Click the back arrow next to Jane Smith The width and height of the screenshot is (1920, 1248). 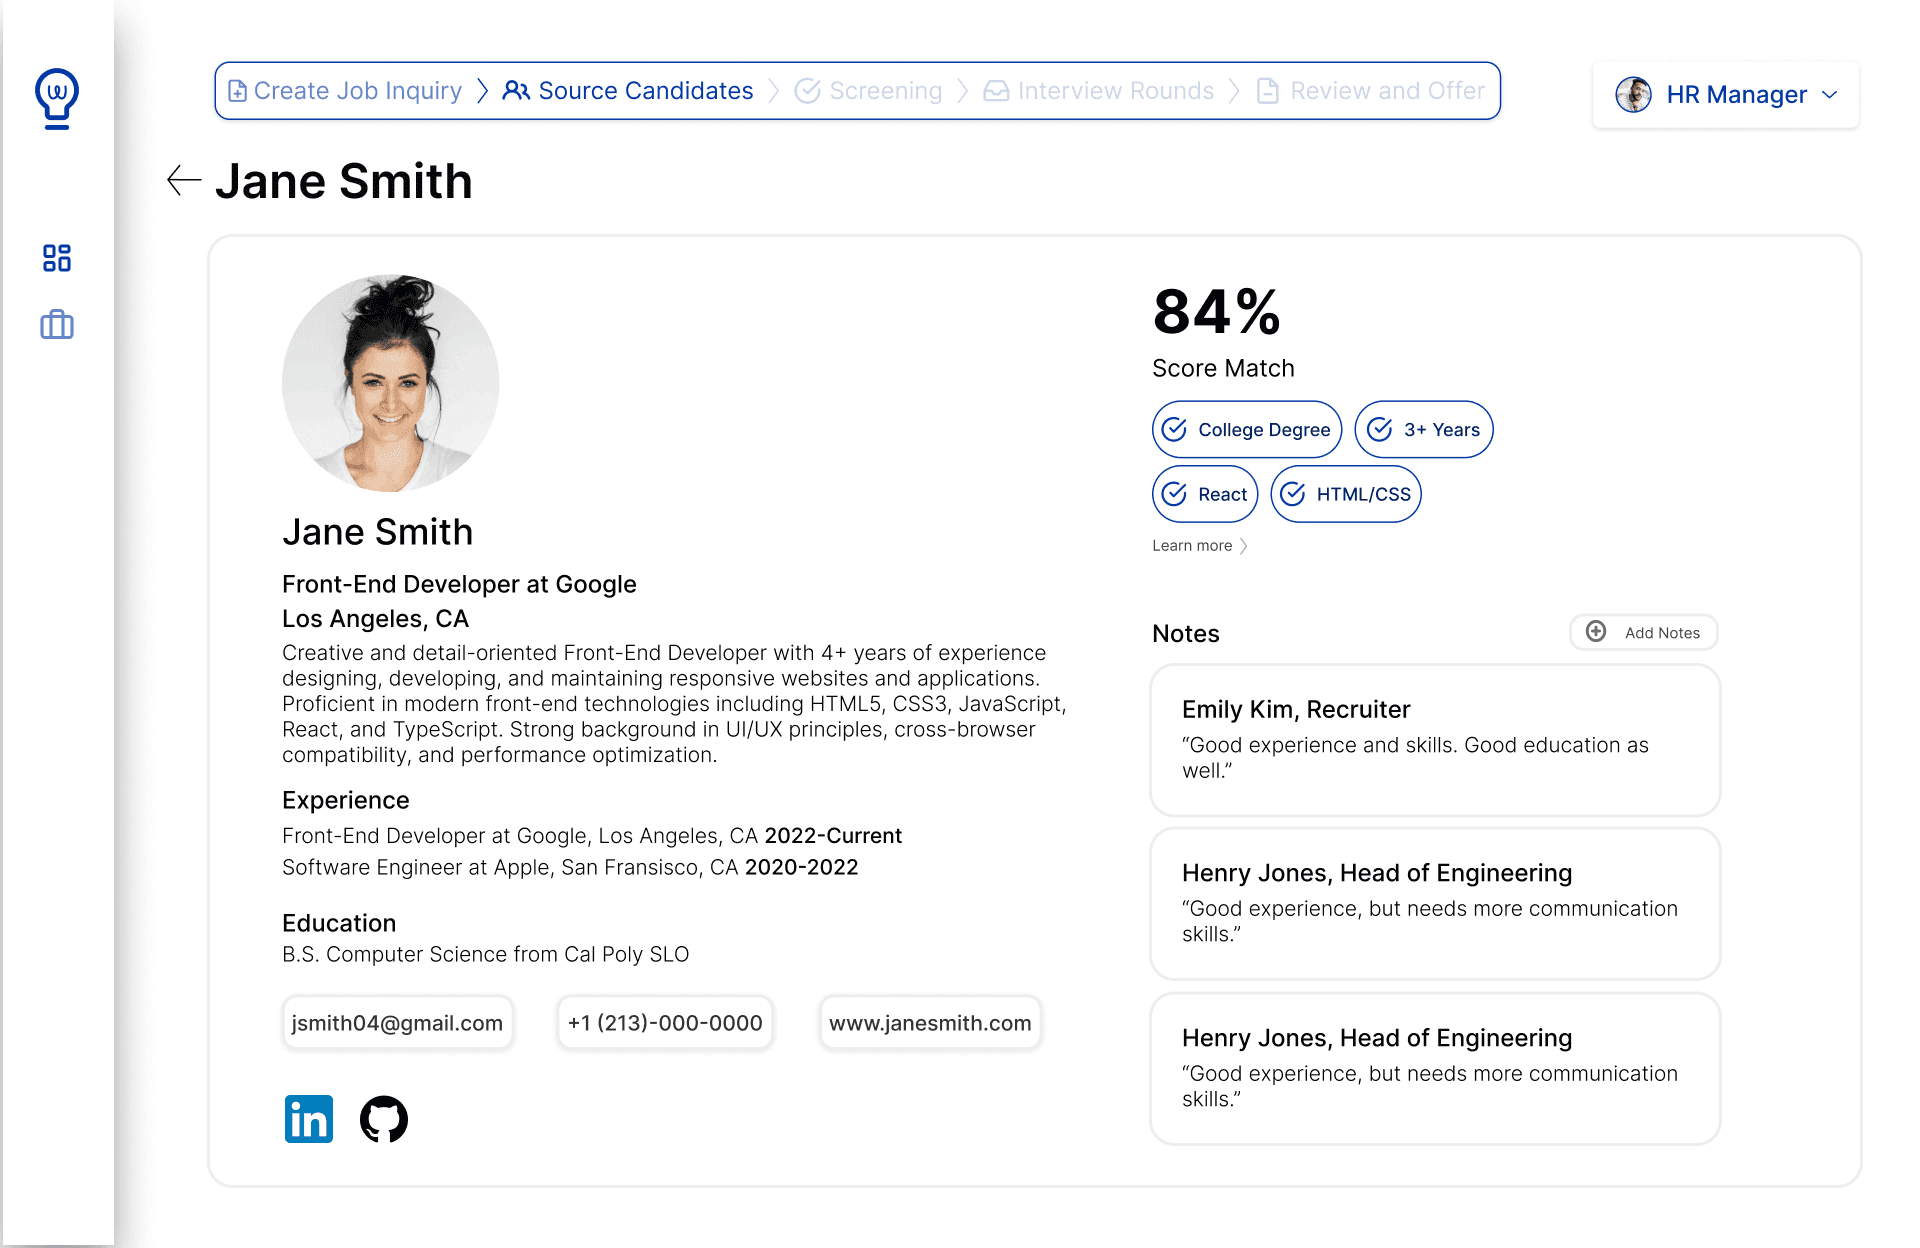tap(183, 181)
